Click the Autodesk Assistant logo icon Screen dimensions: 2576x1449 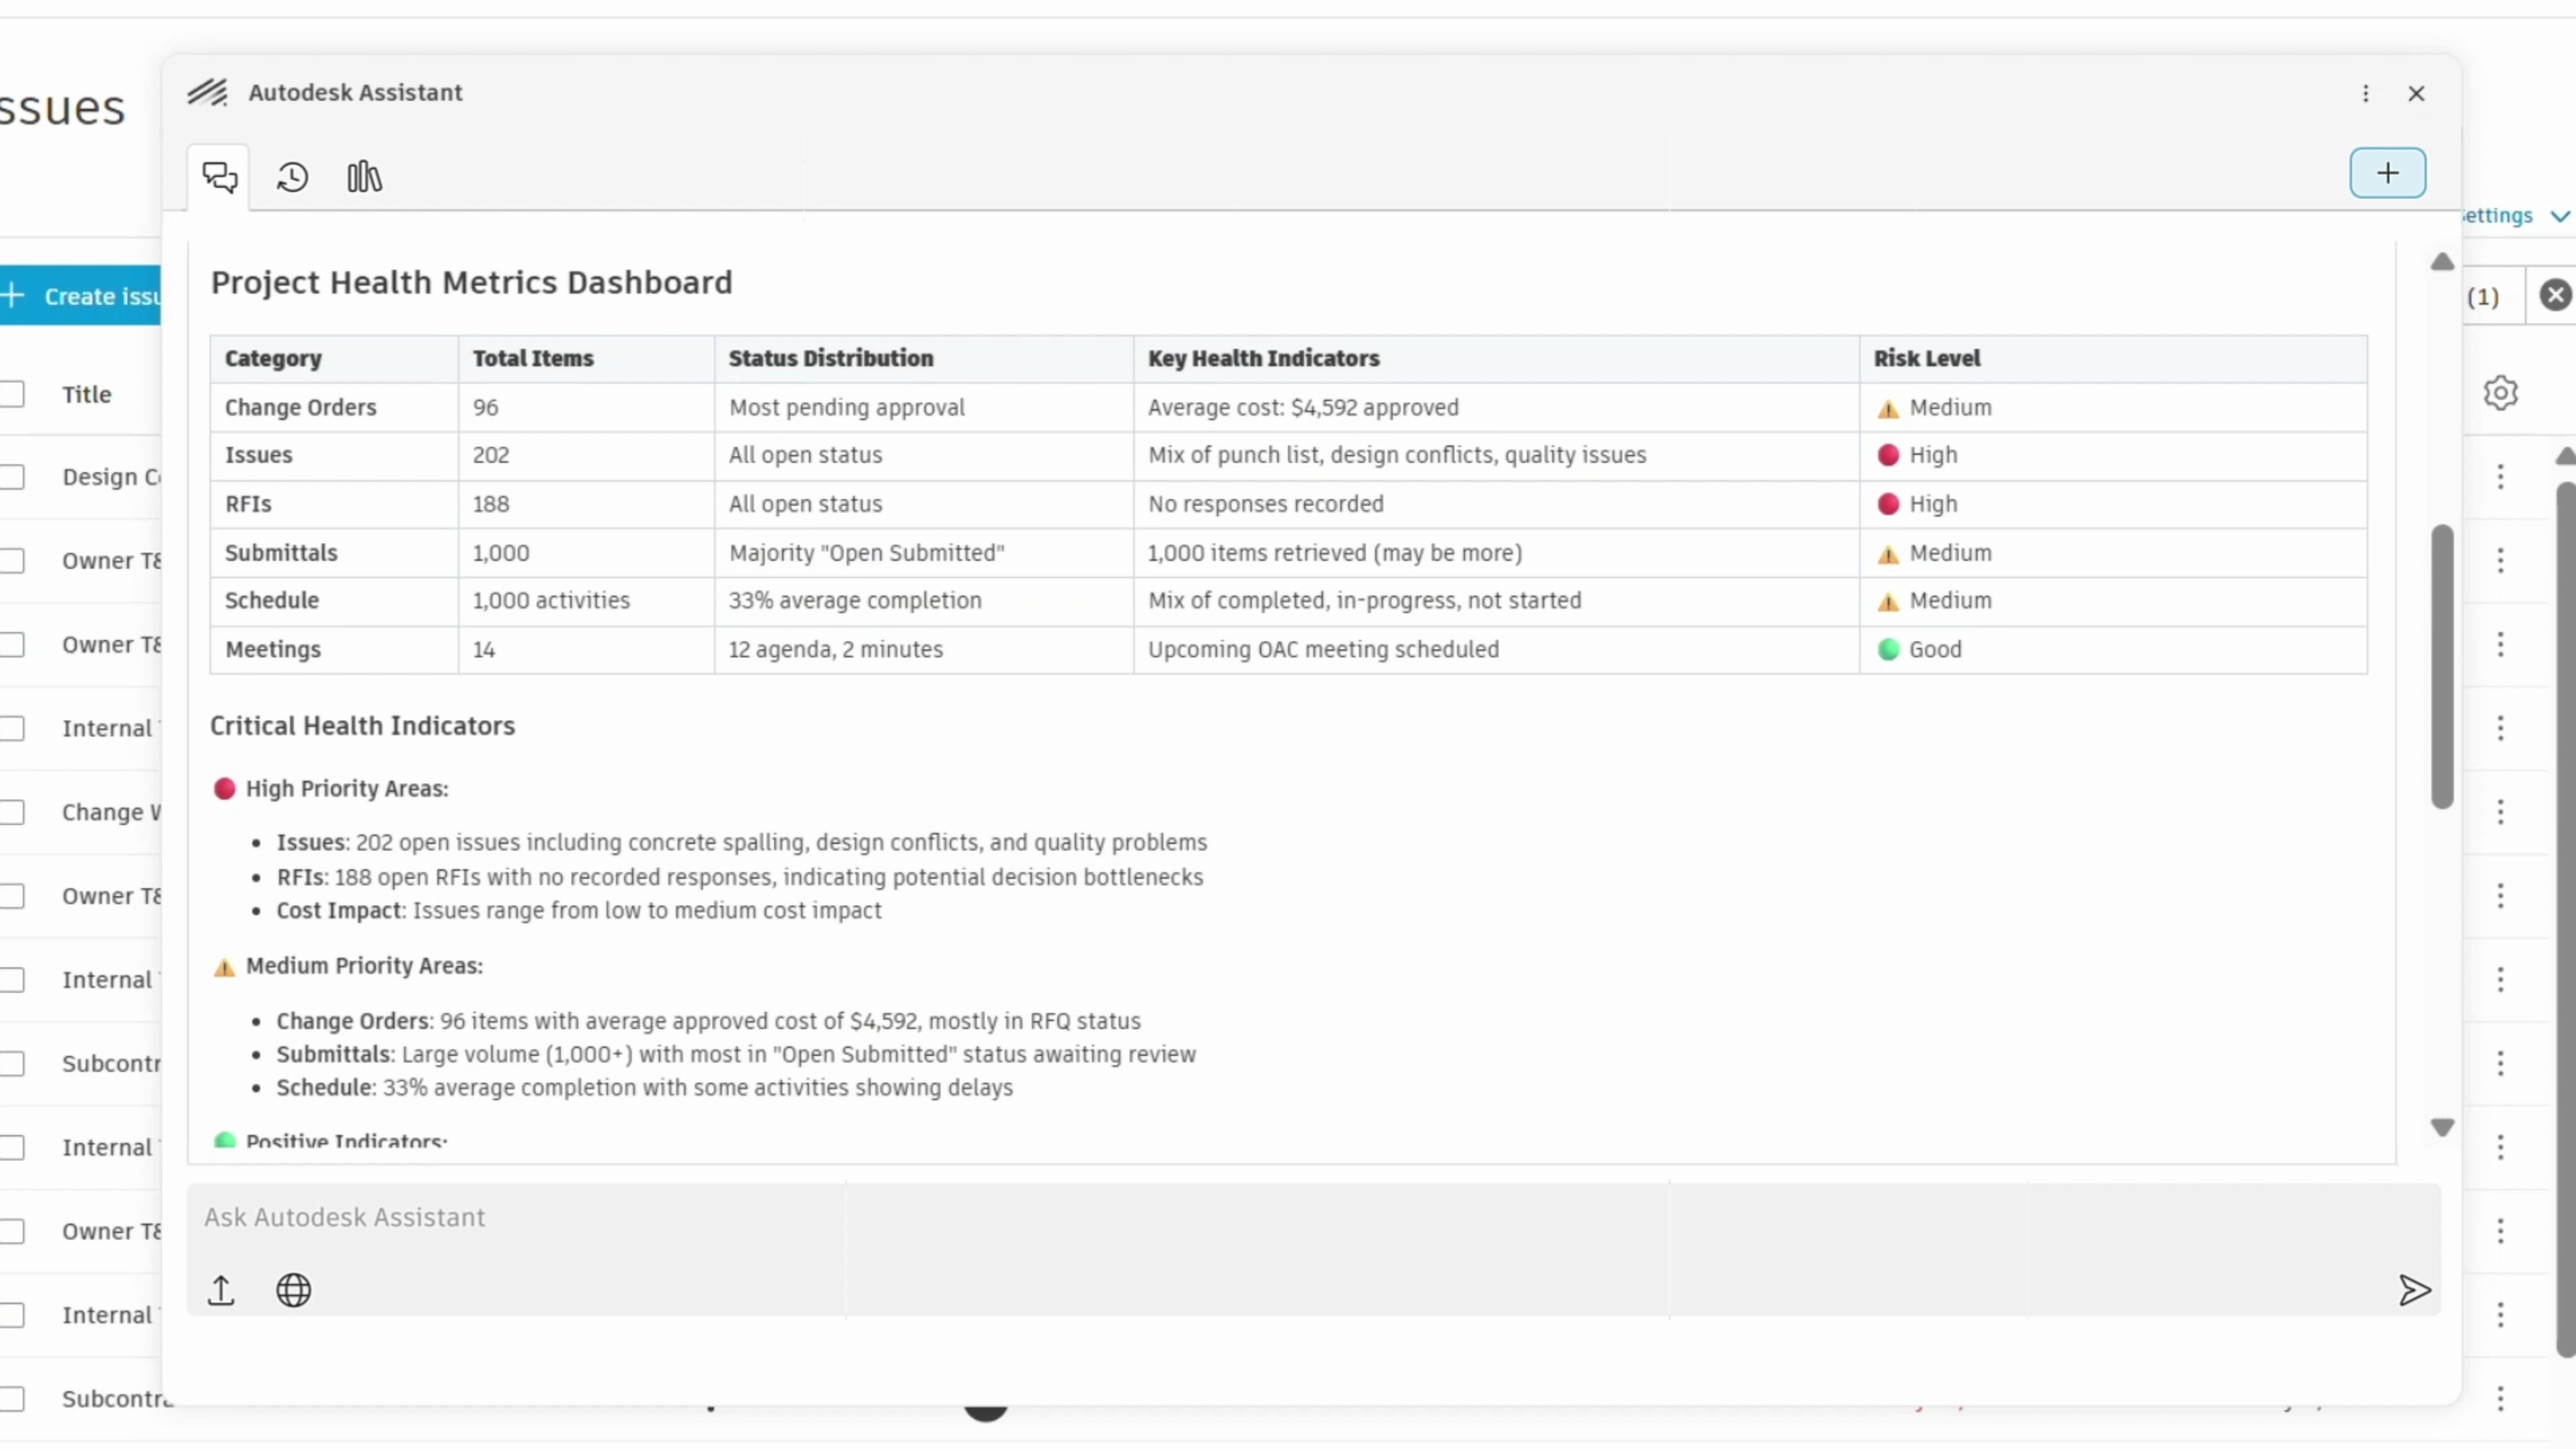[x=207, y=92]
